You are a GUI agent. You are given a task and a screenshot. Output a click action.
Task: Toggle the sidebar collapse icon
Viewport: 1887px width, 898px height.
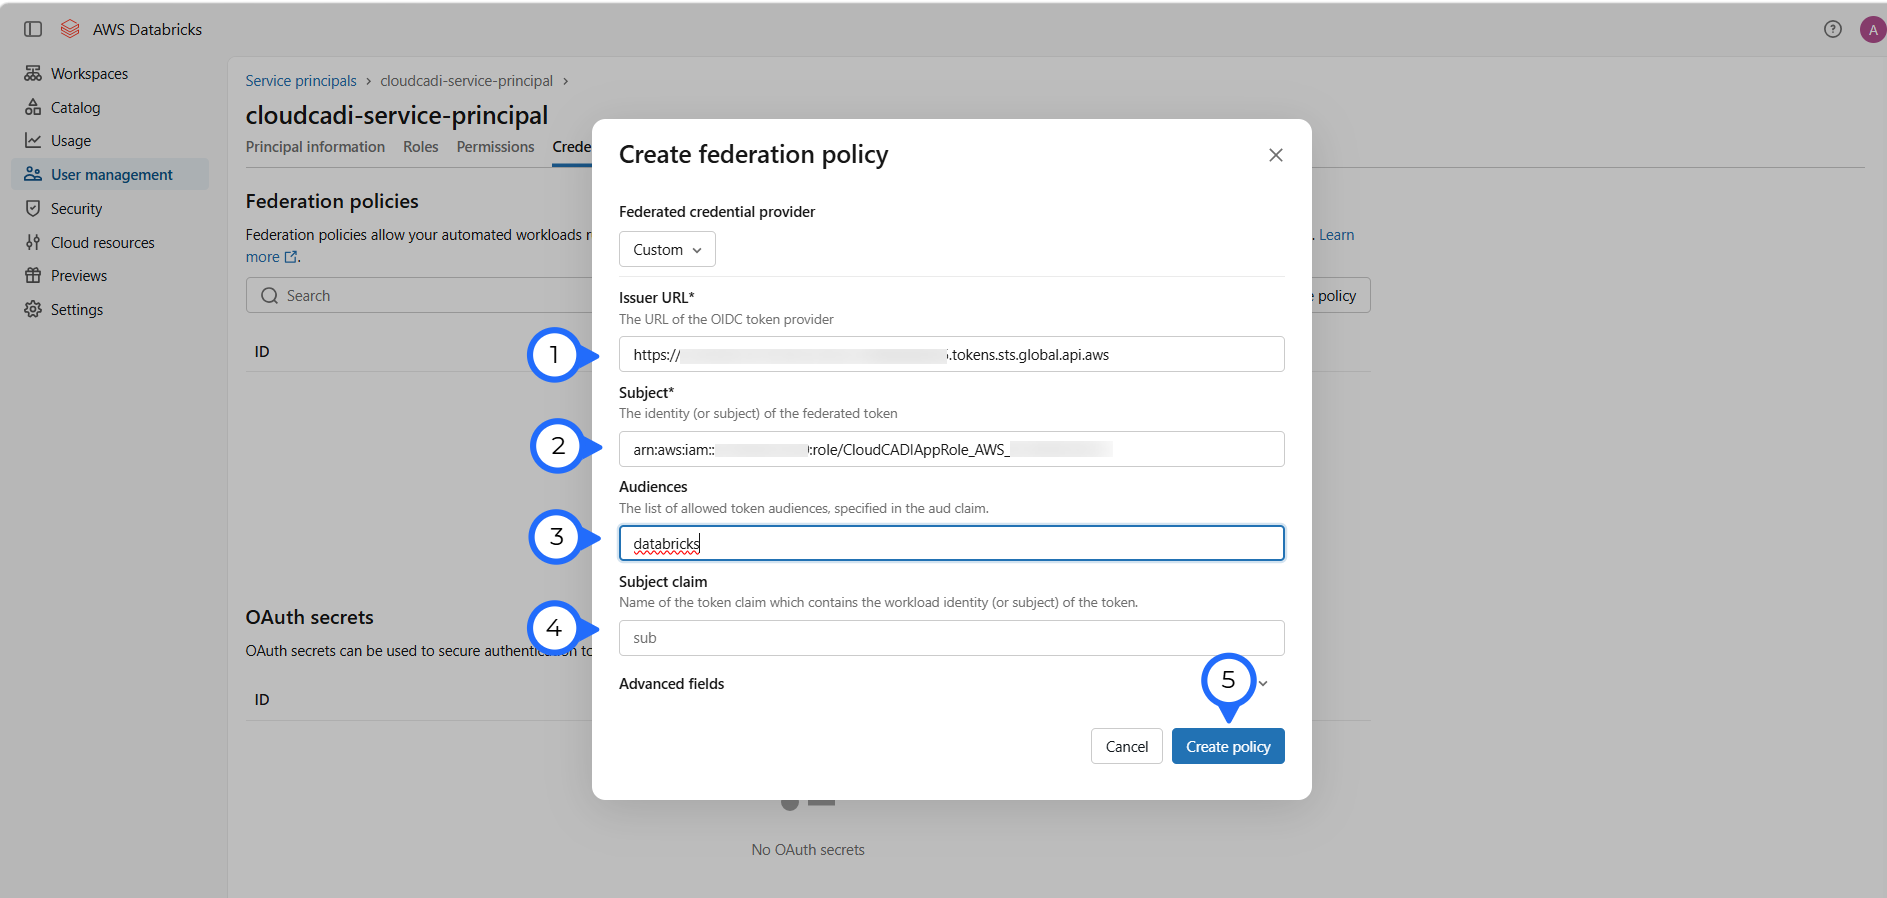33,29
